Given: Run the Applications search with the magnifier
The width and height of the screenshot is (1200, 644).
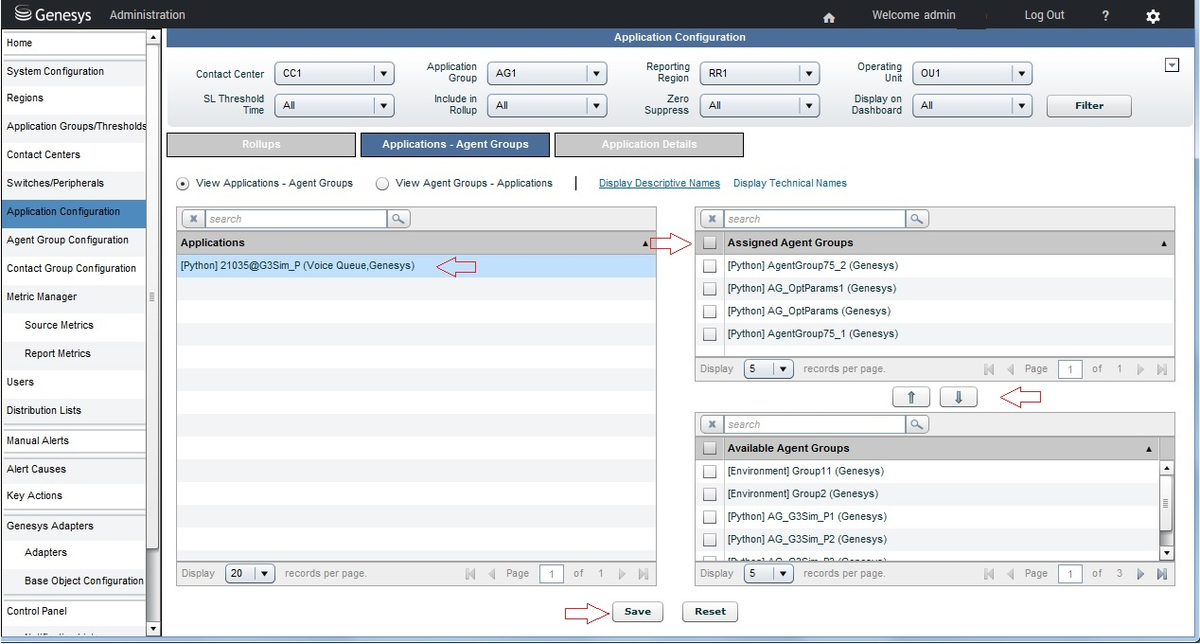Looking at the screenshot, I should 398,219.
